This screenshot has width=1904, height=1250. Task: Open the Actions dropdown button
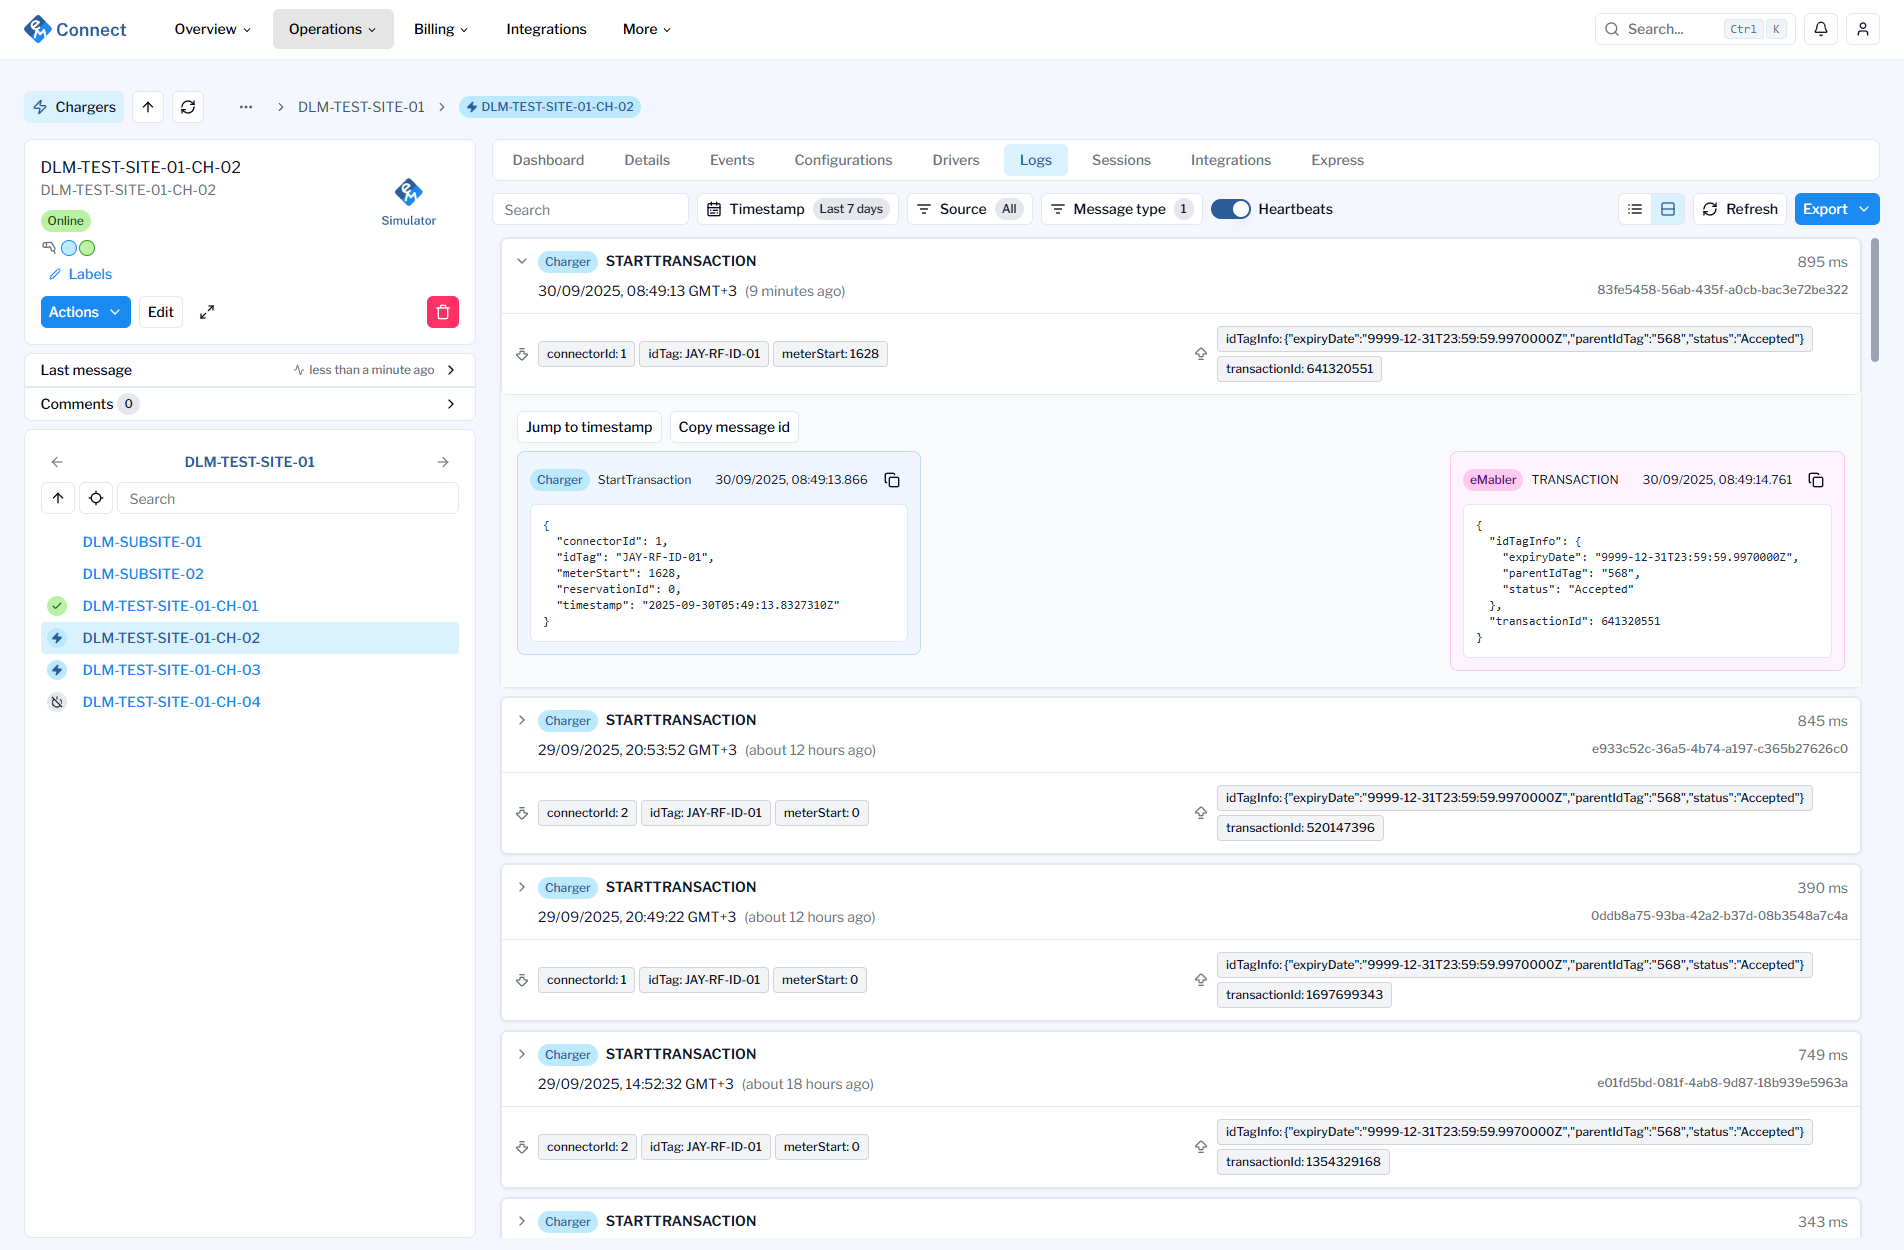click(85, 312)
